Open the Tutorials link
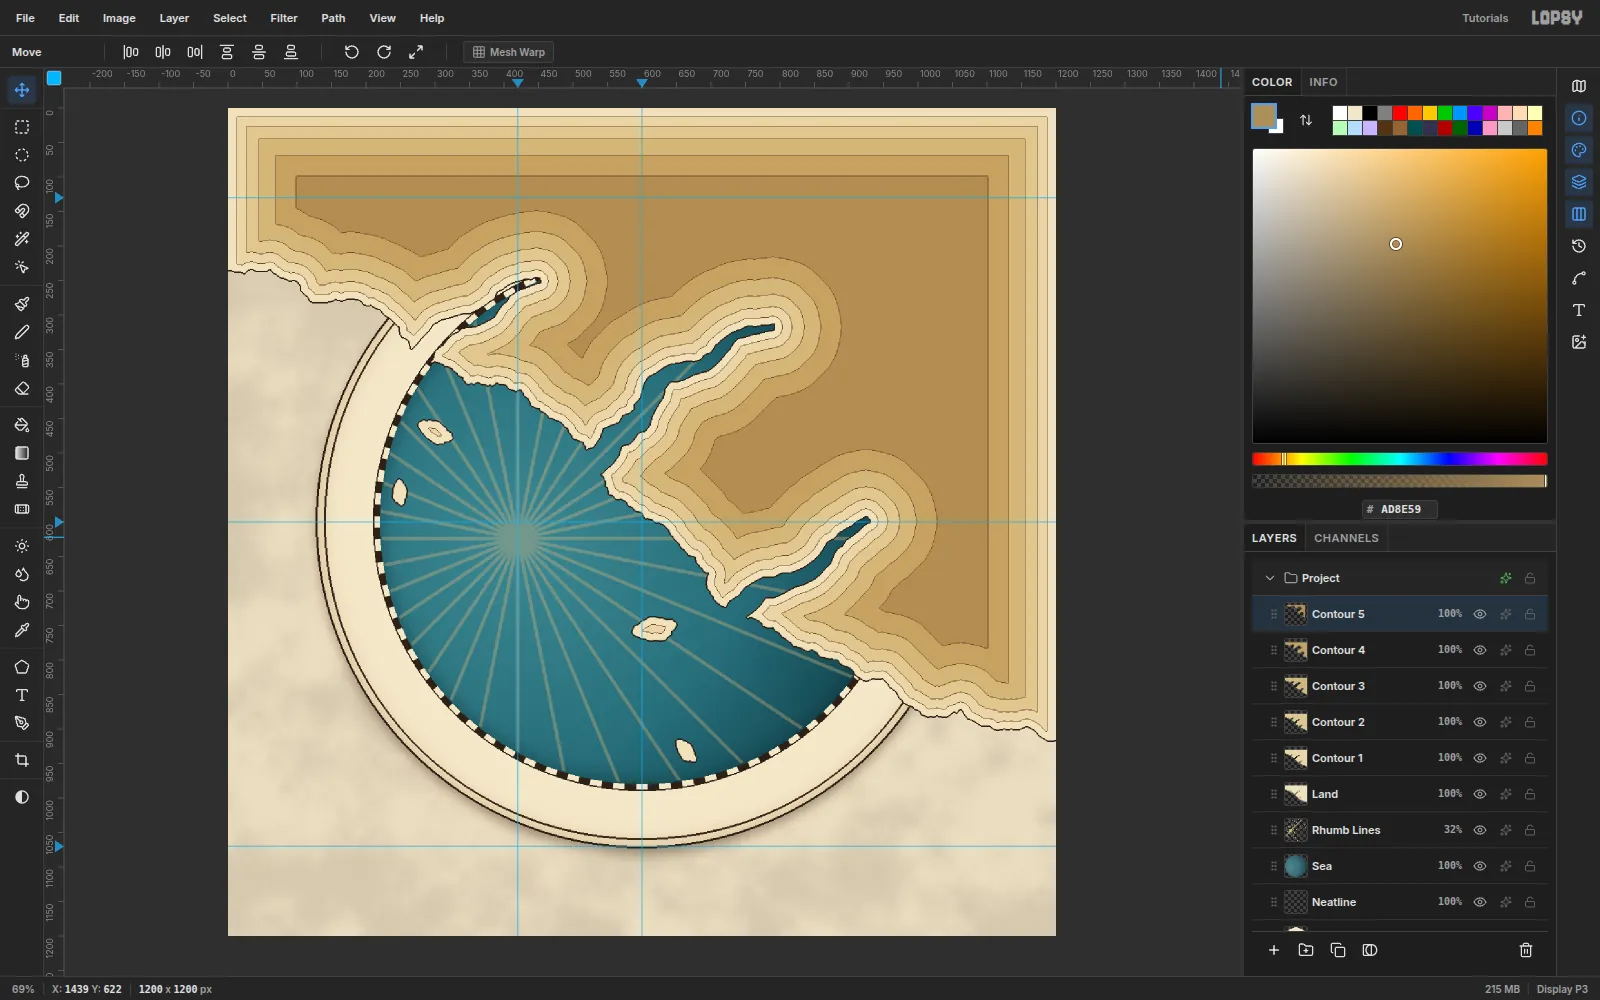Screen dimensions: 1600x1000 tap(1485, 18)
